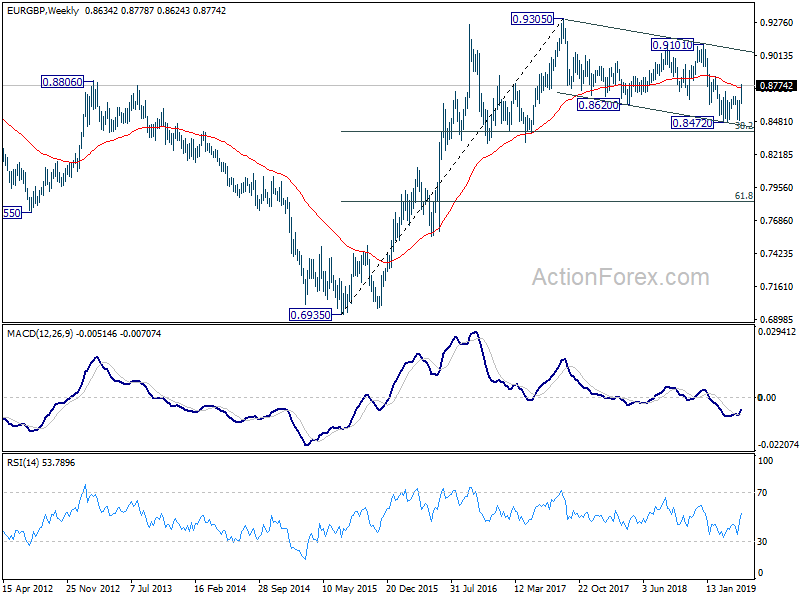
Task: Select the MACD(12,26,9) indicator label
Action: coord(40,334)
